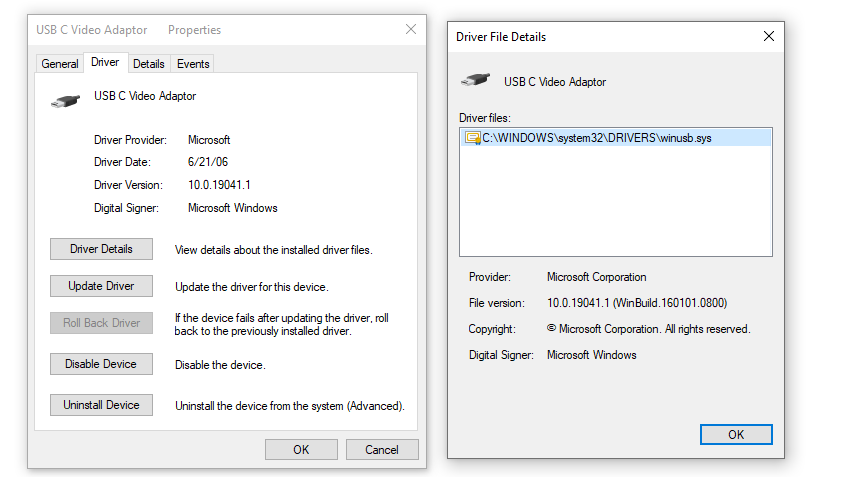Click the Disable Device button
This screenshot has width=844, height=477.
coord(101,364)
